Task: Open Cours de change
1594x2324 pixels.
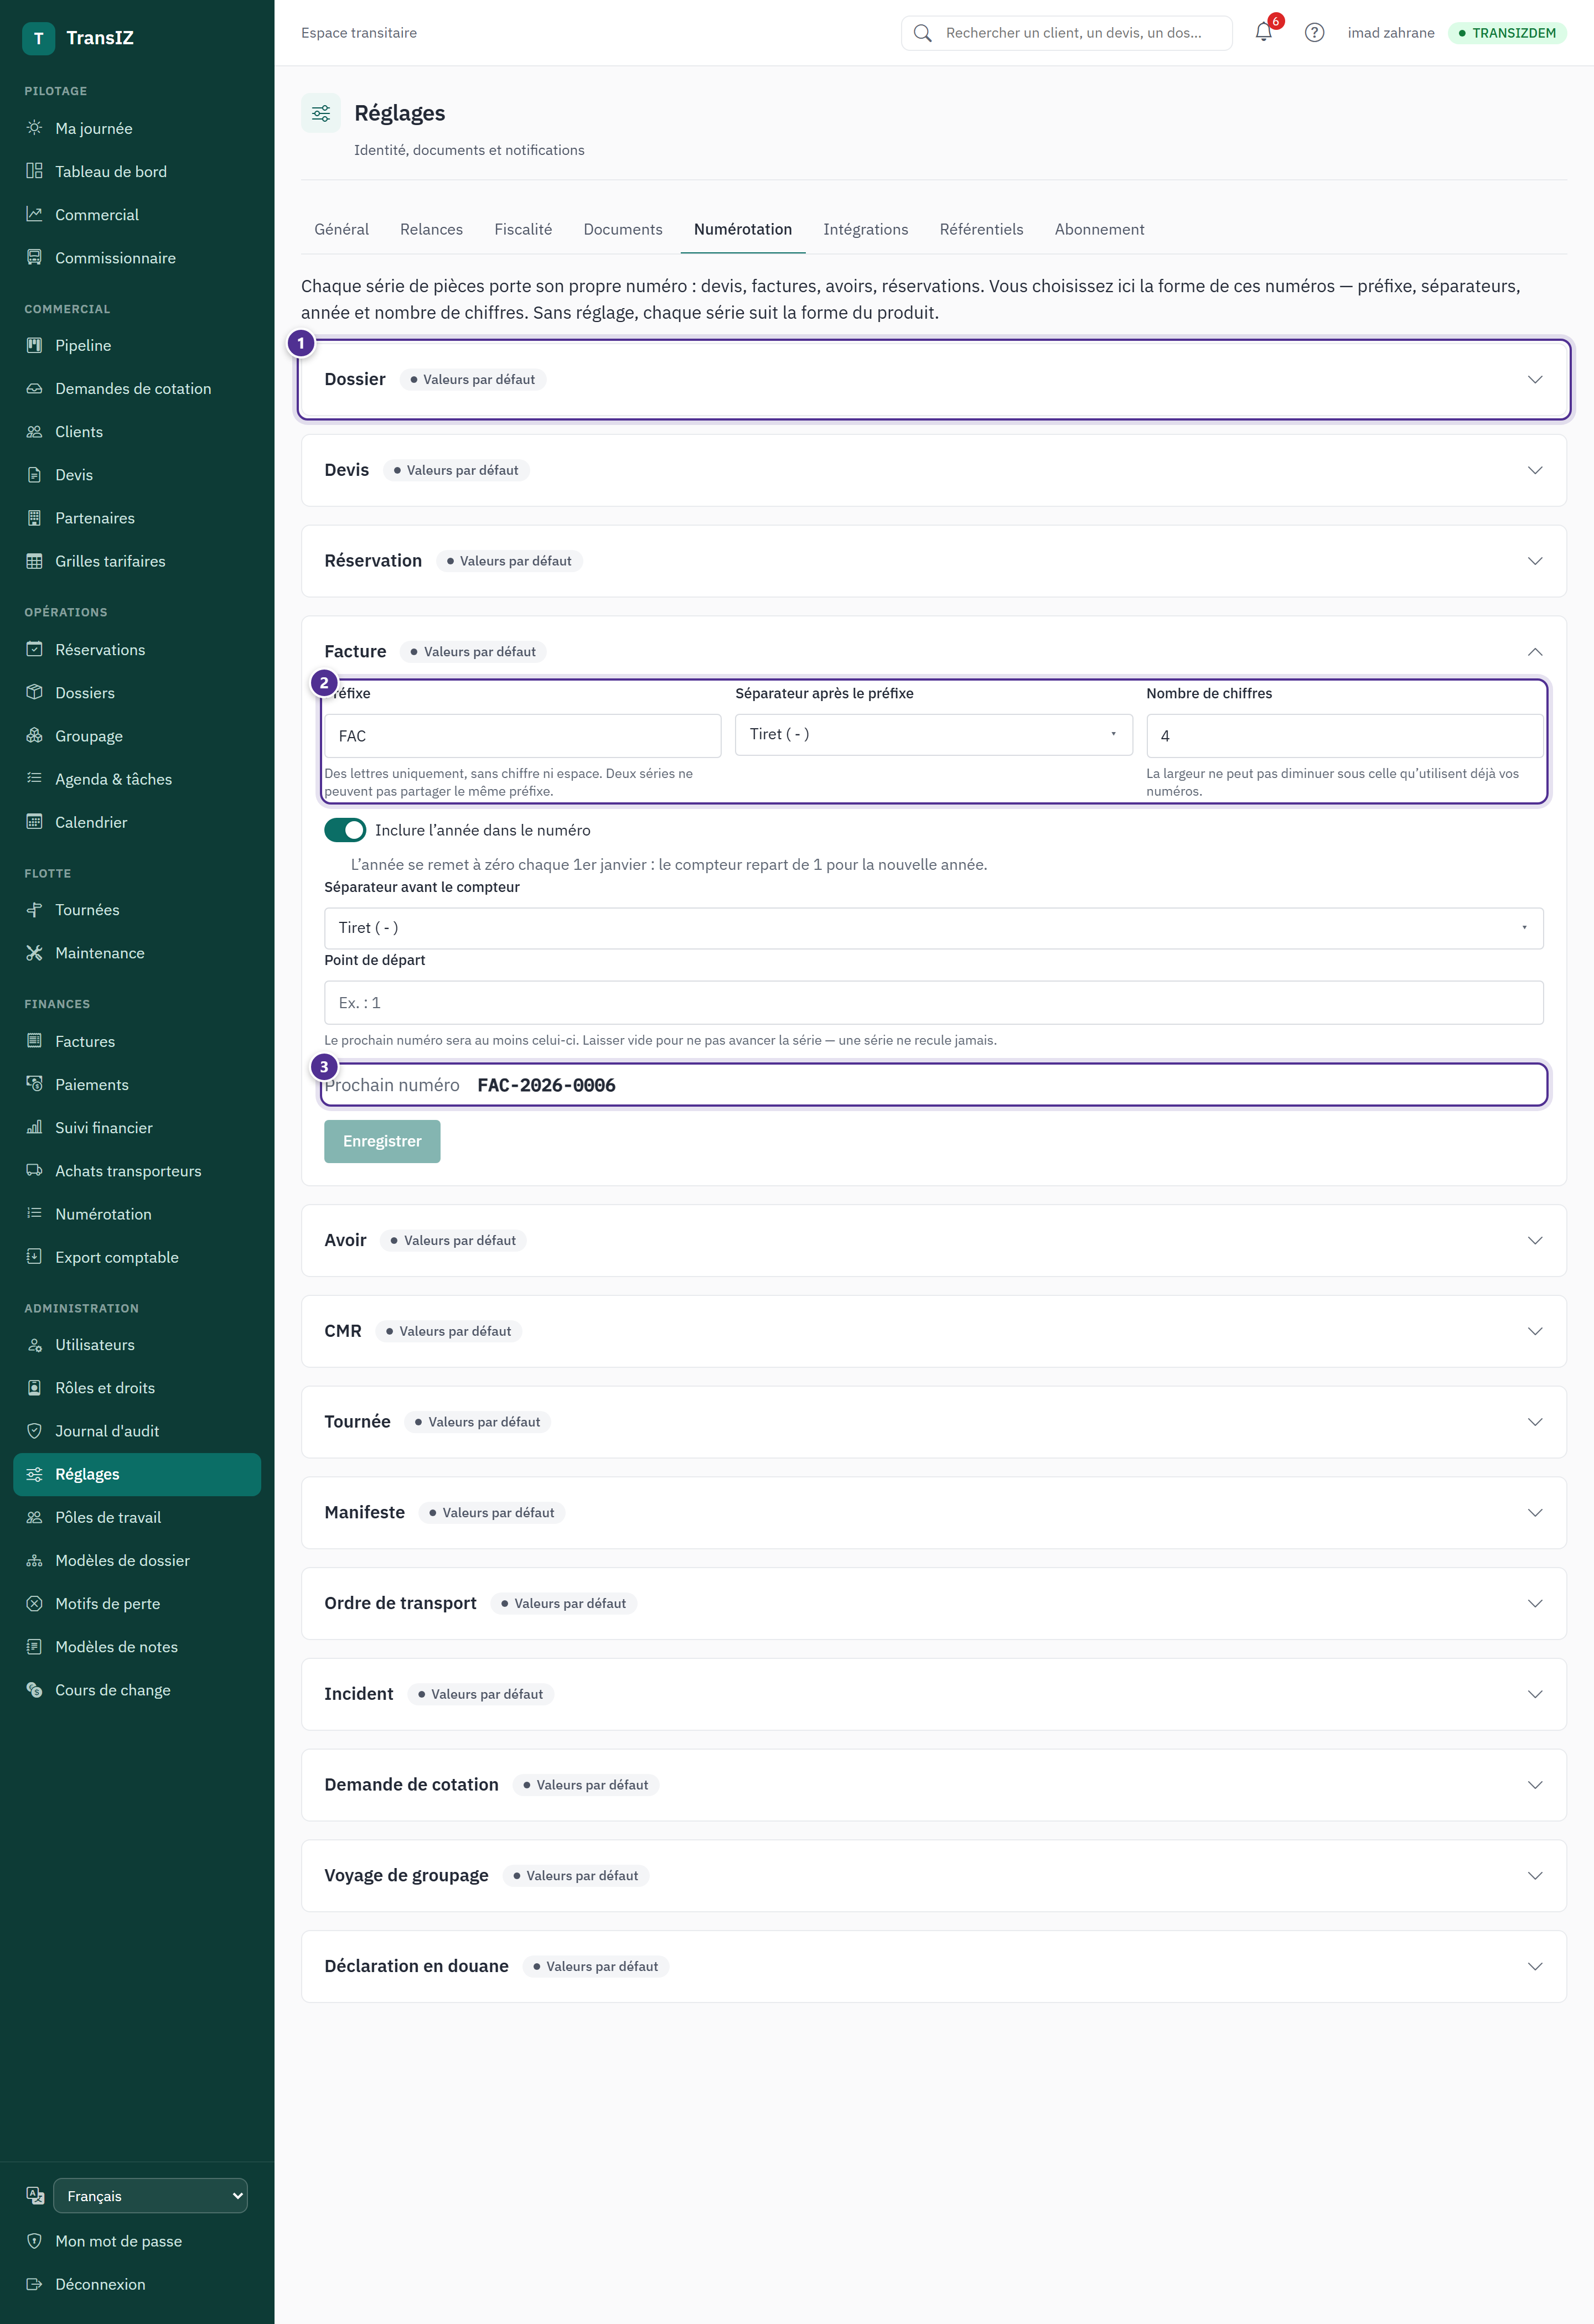Action: 137,1689
